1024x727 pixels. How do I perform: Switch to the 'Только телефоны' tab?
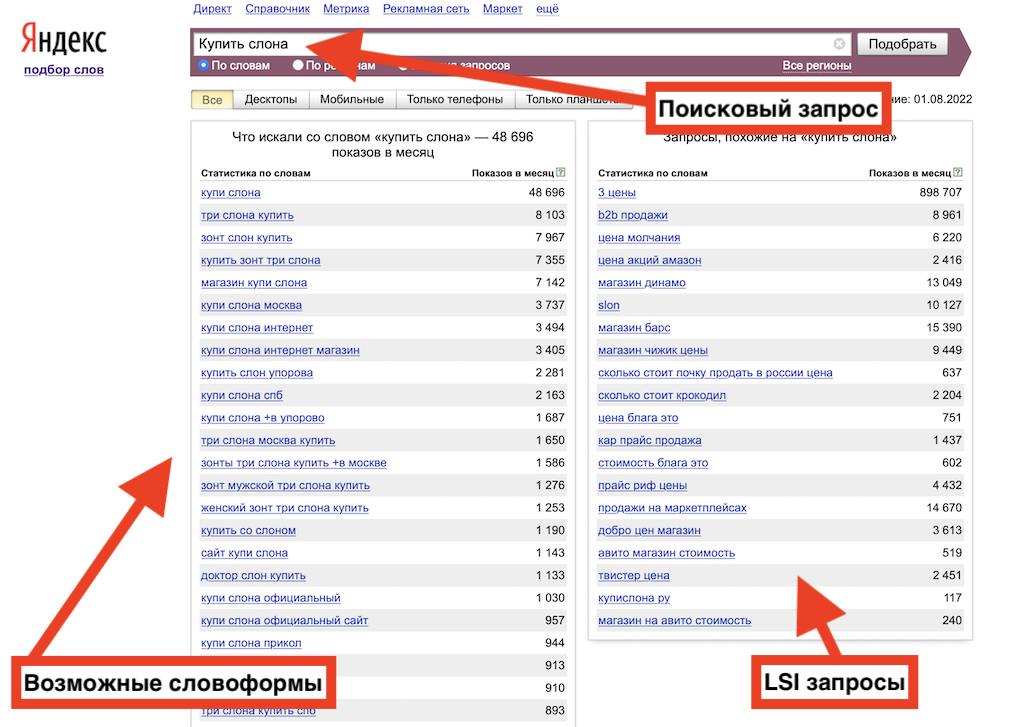coord(455,99)
